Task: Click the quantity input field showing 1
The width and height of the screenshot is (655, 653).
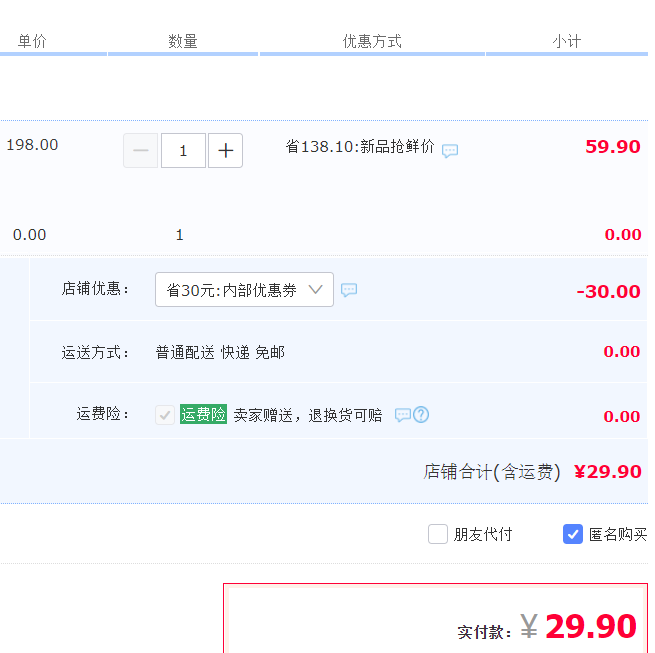Action: pos(183,151)
